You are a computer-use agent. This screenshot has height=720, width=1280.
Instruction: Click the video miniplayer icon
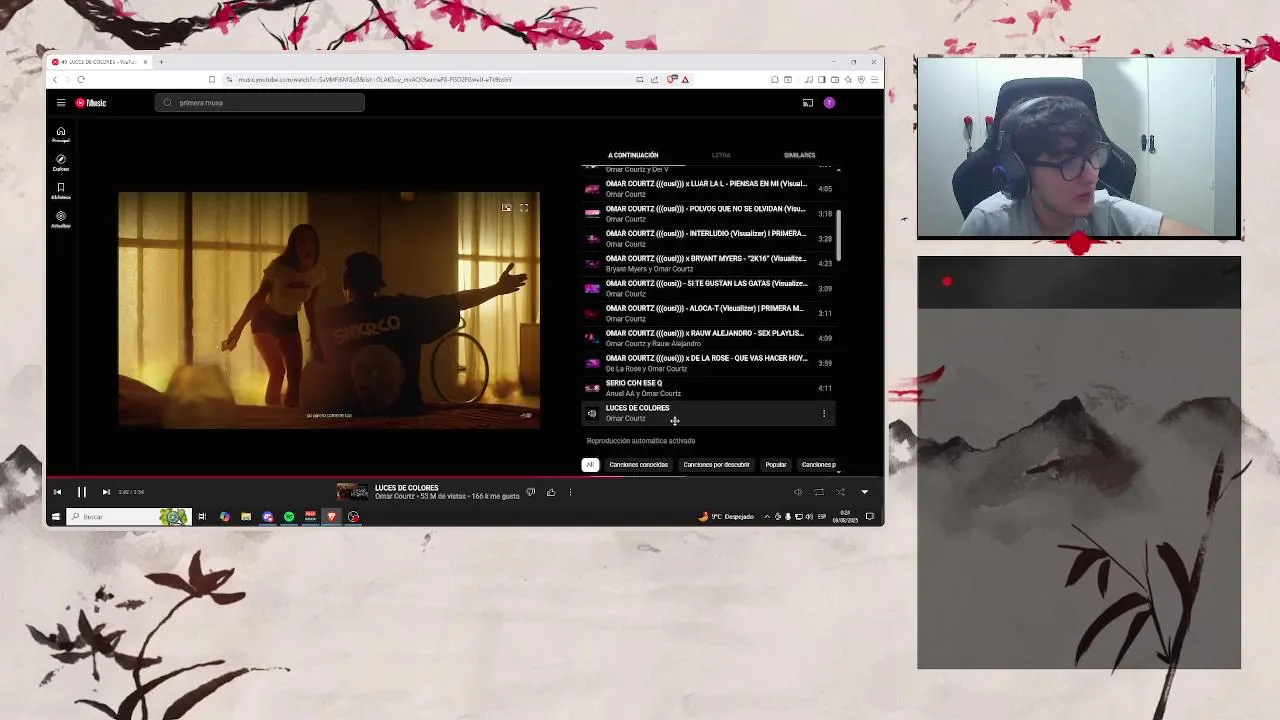point(506,208)
